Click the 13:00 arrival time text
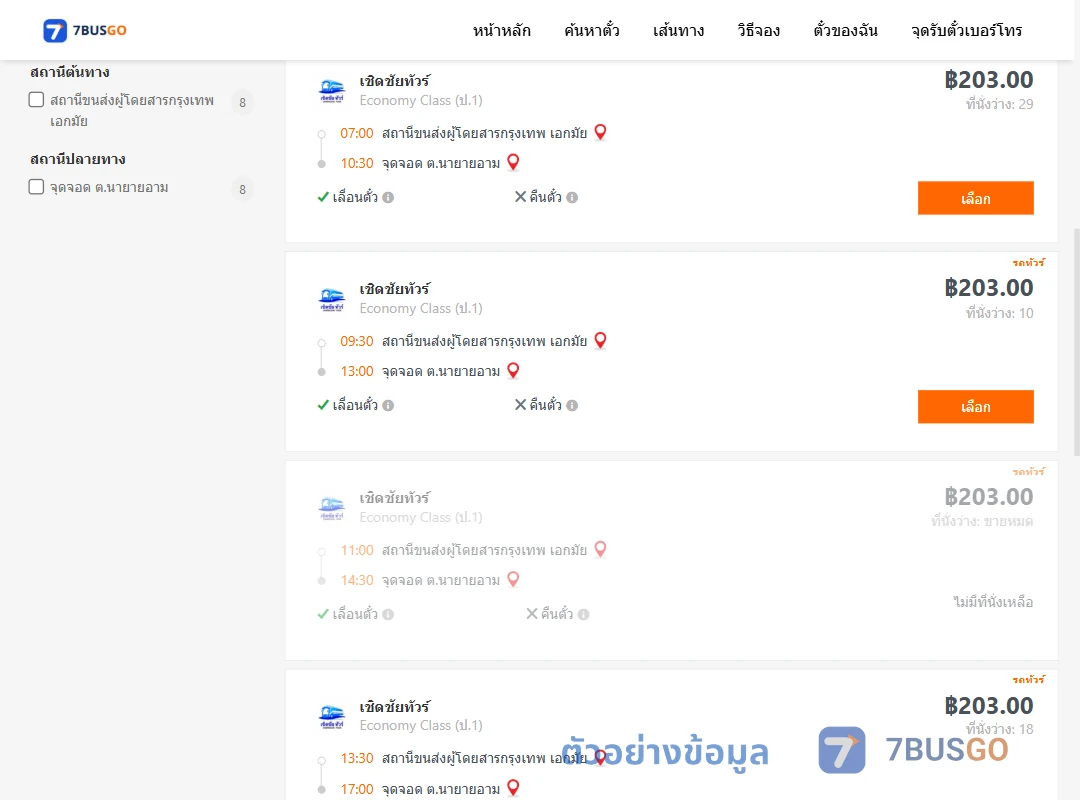The height and width of the screenshot is (800, 1080). point(357,371)
